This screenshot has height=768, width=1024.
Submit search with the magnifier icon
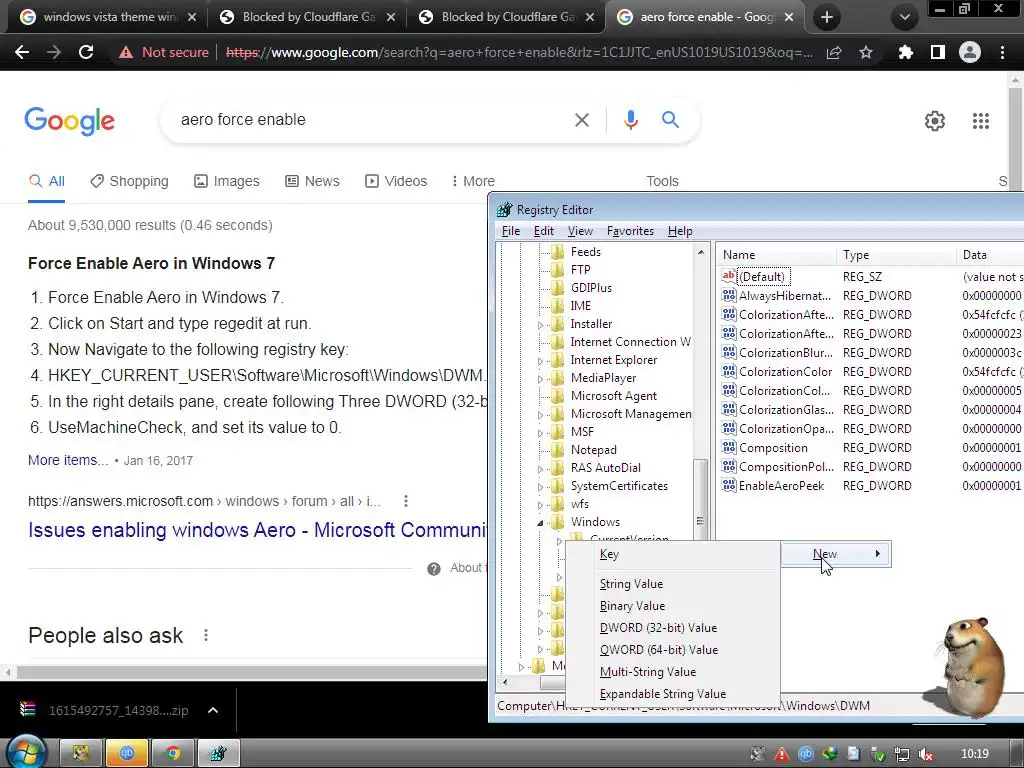click(x=670, y=120)
